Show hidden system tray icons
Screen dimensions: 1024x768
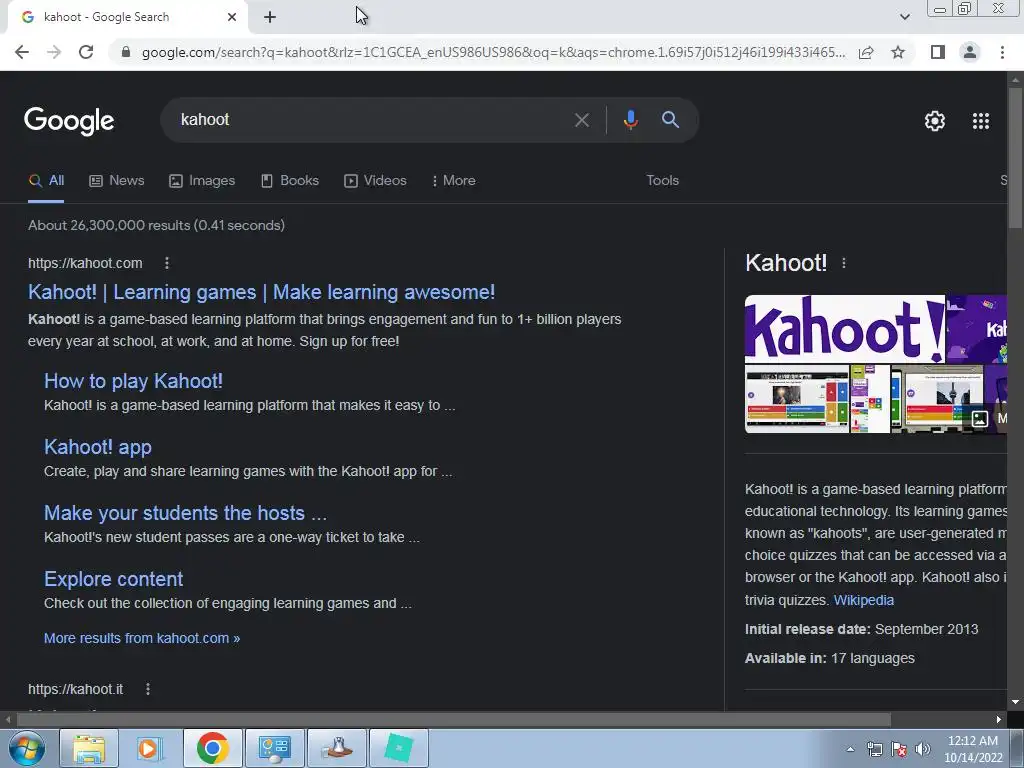[x=850, y=749]
